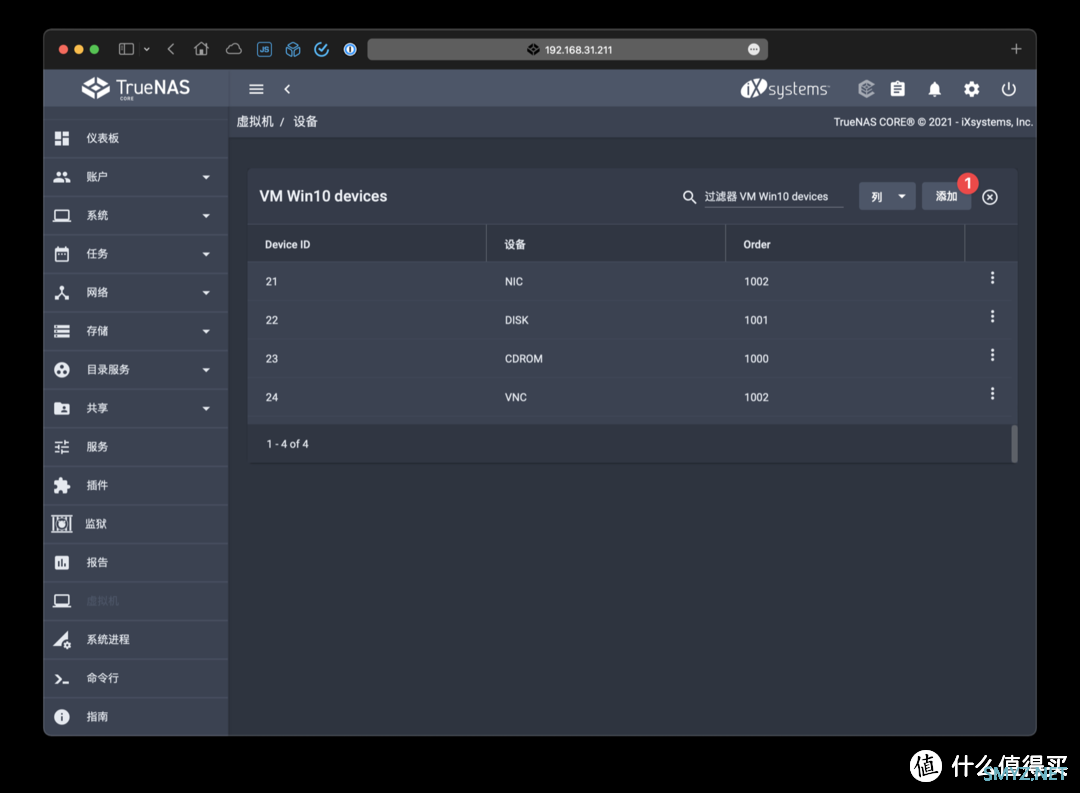This screenshot has height=793, width=1080.
Task: Open the Dashboard (仪表板) sidebar icon
Action: (62, 138)
